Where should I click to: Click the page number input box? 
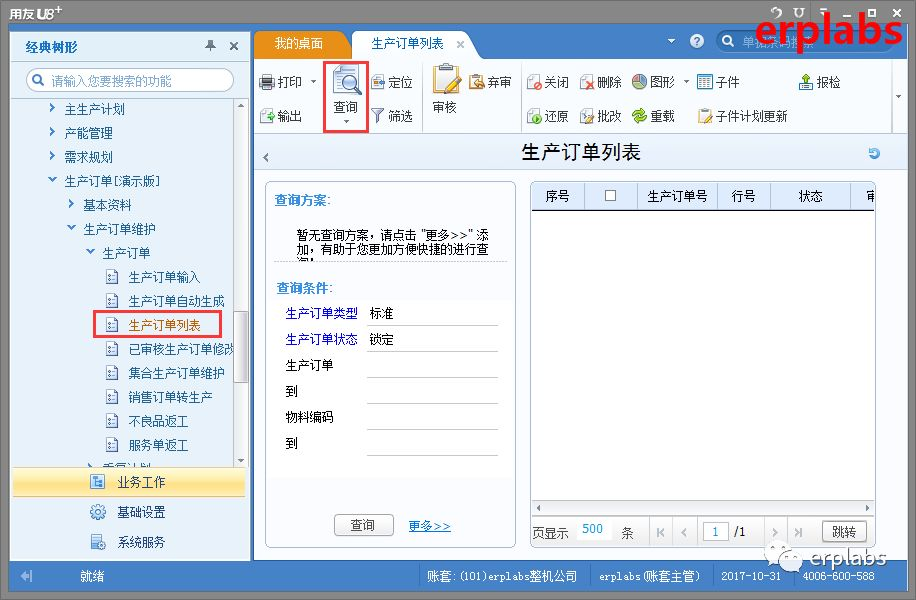pyautogui.click(x=716, y=532)
